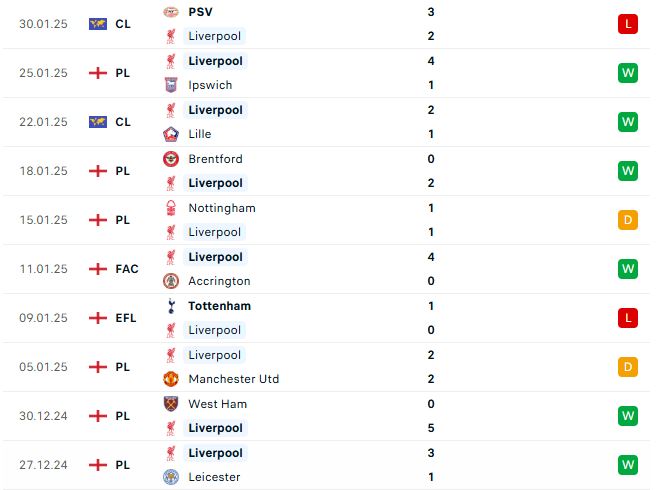Click the West Ham crest icon
Image resolution: width=658 pixels, height=490 pixels.
[x=171, y=404]
